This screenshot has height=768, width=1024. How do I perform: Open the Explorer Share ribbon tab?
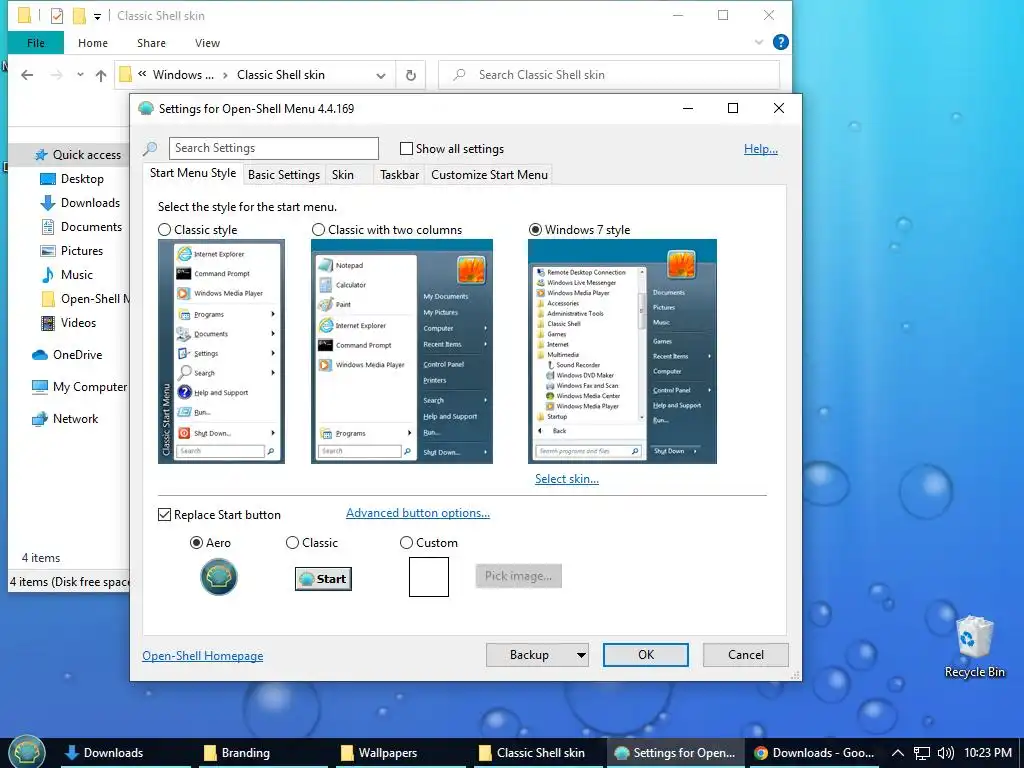click(151, 43)
